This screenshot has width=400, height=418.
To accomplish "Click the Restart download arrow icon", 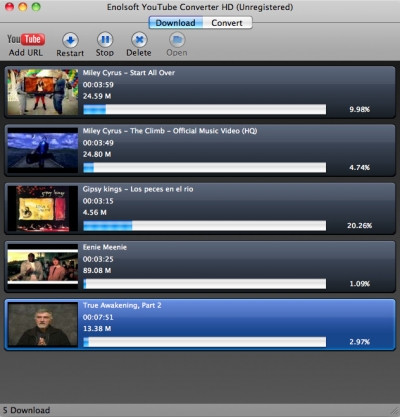I will 70,40.
